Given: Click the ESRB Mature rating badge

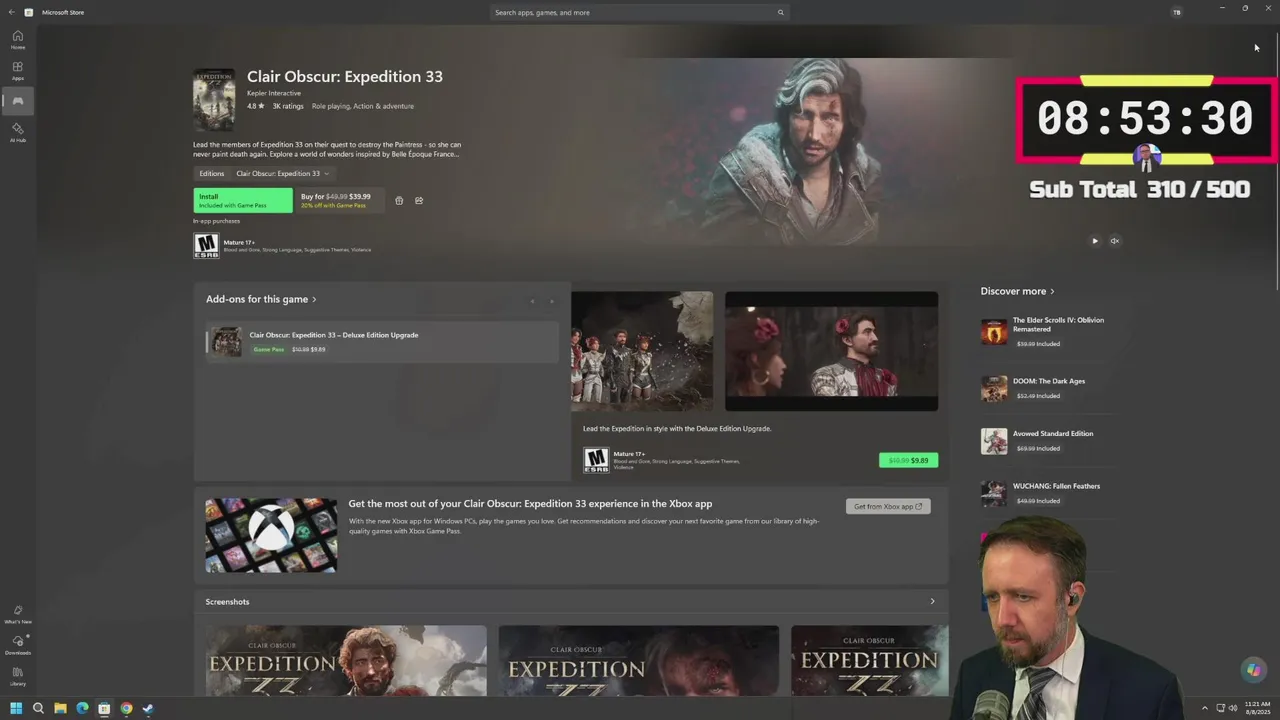Looking at the screenshot, I should coord(206,245).
